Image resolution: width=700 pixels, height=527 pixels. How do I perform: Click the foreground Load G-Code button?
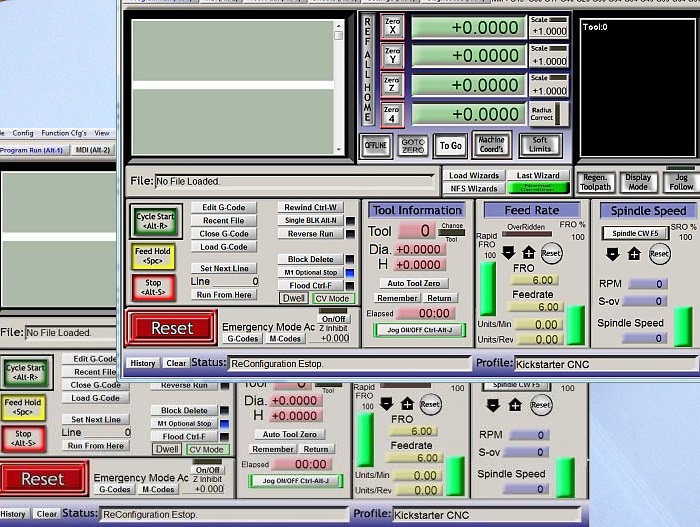(223, 247)
